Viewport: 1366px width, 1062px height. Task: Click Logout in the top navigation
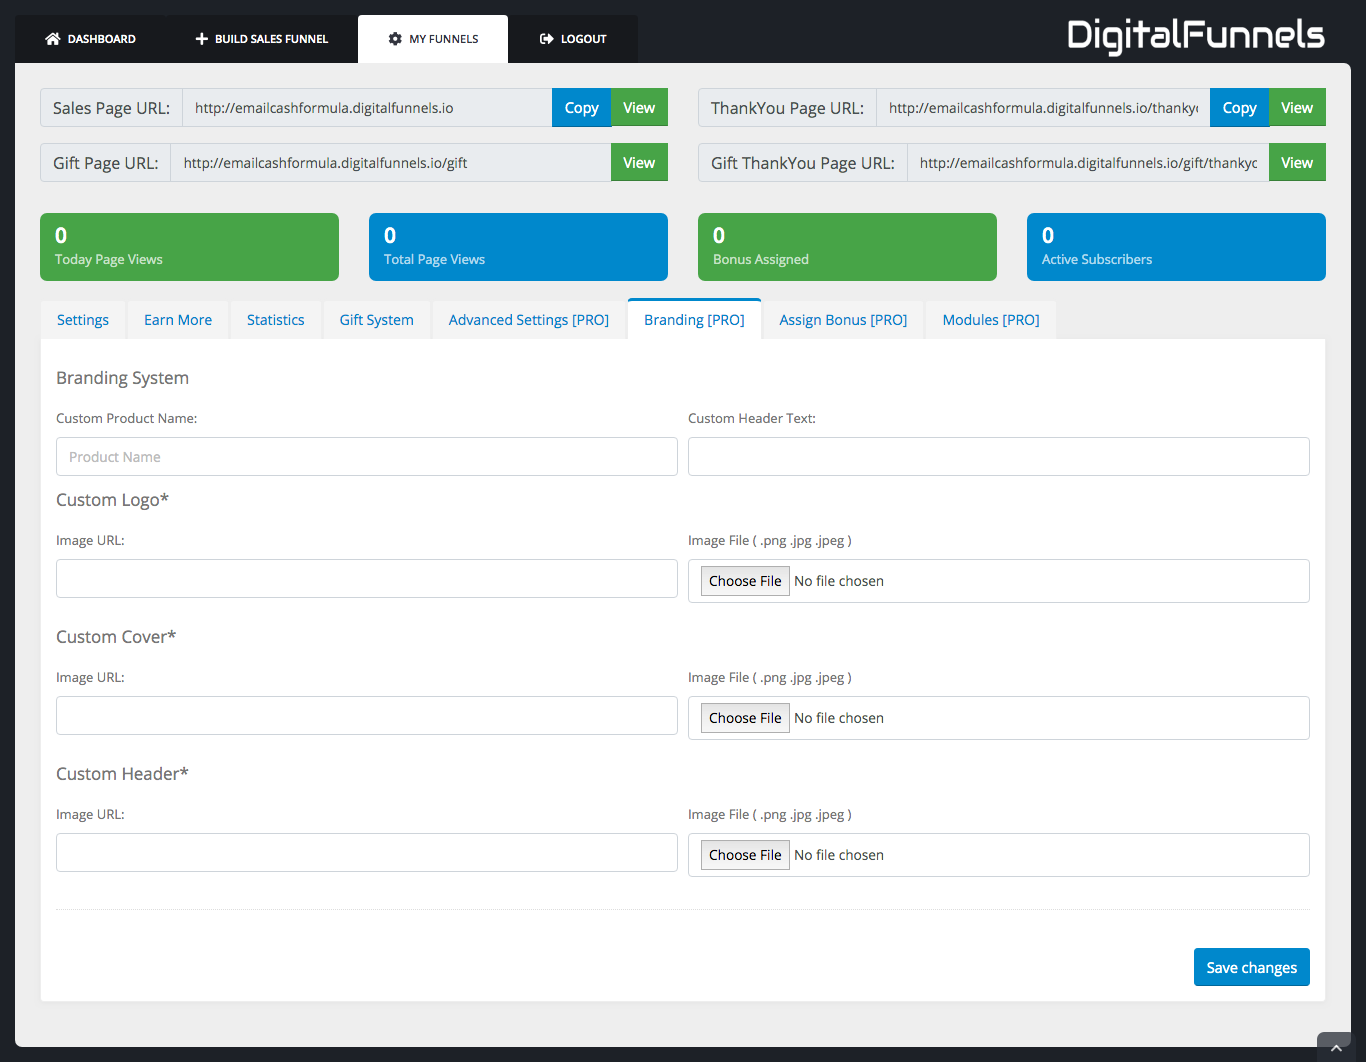[573, 39]
